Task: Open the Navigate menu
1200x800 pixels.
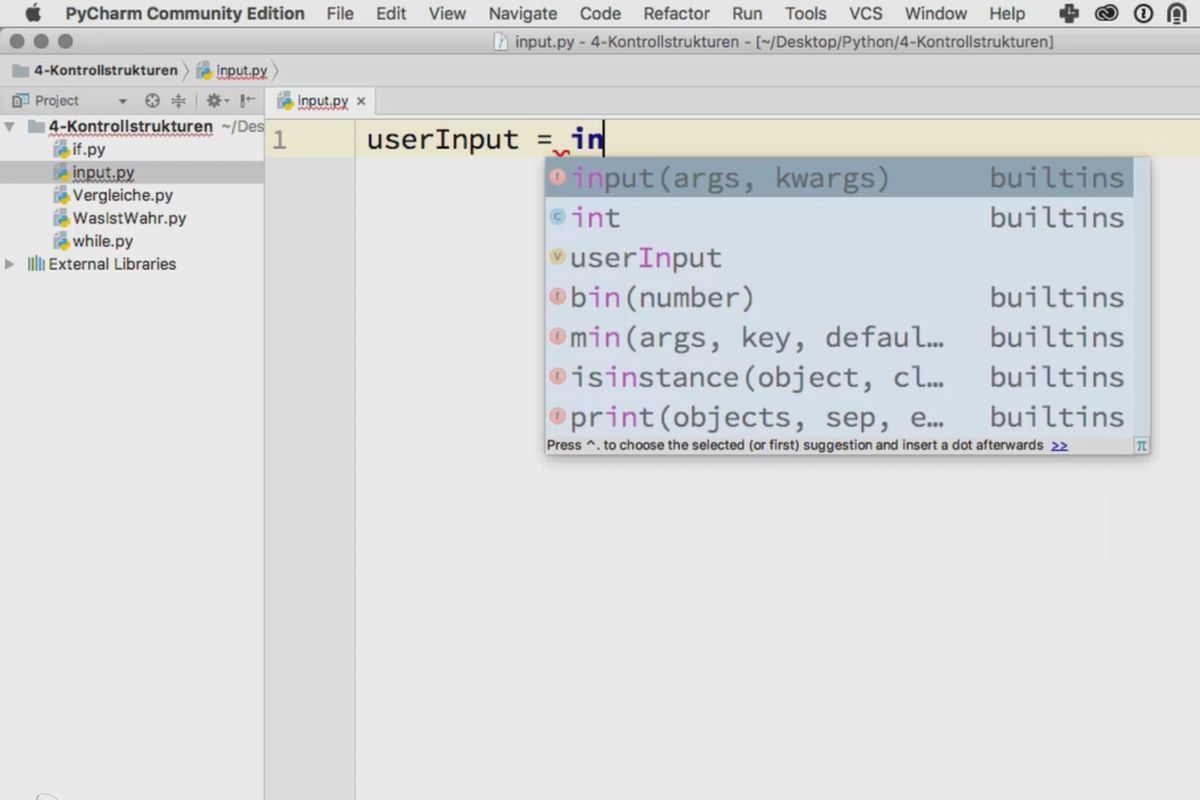Action: [x=523, y=13]
